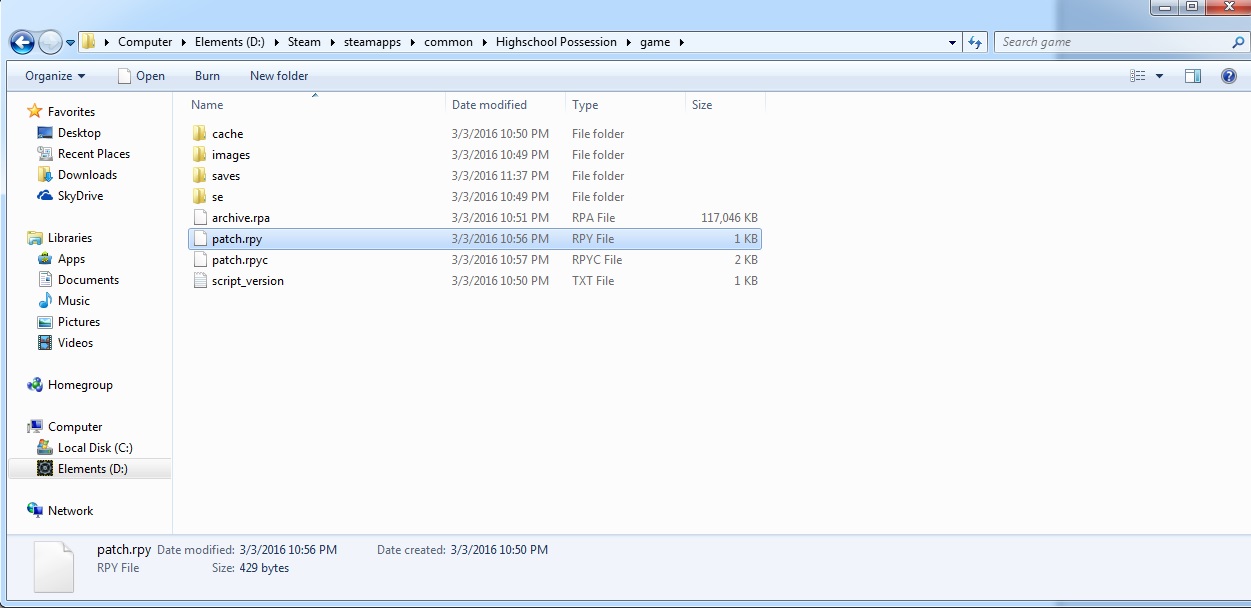Screen dimensions: 1251x608
Task: Open Local Disk (C:) drive
Action: [95, 447]
